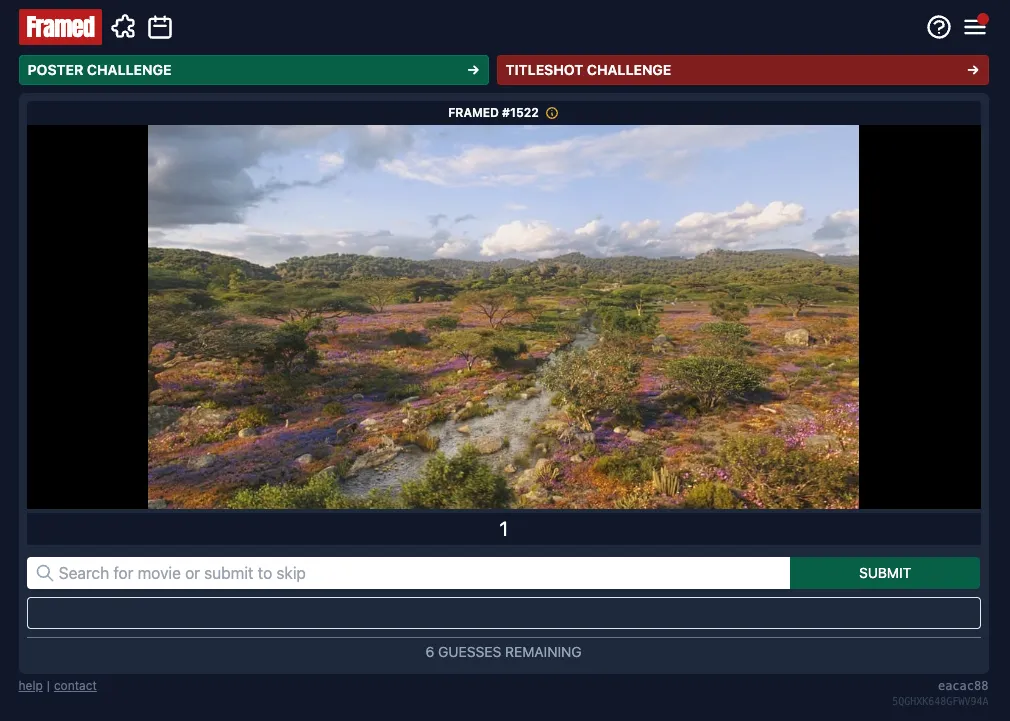Click the movie frame image
This screenshot has width=1010, height=721.
[503, 317]
